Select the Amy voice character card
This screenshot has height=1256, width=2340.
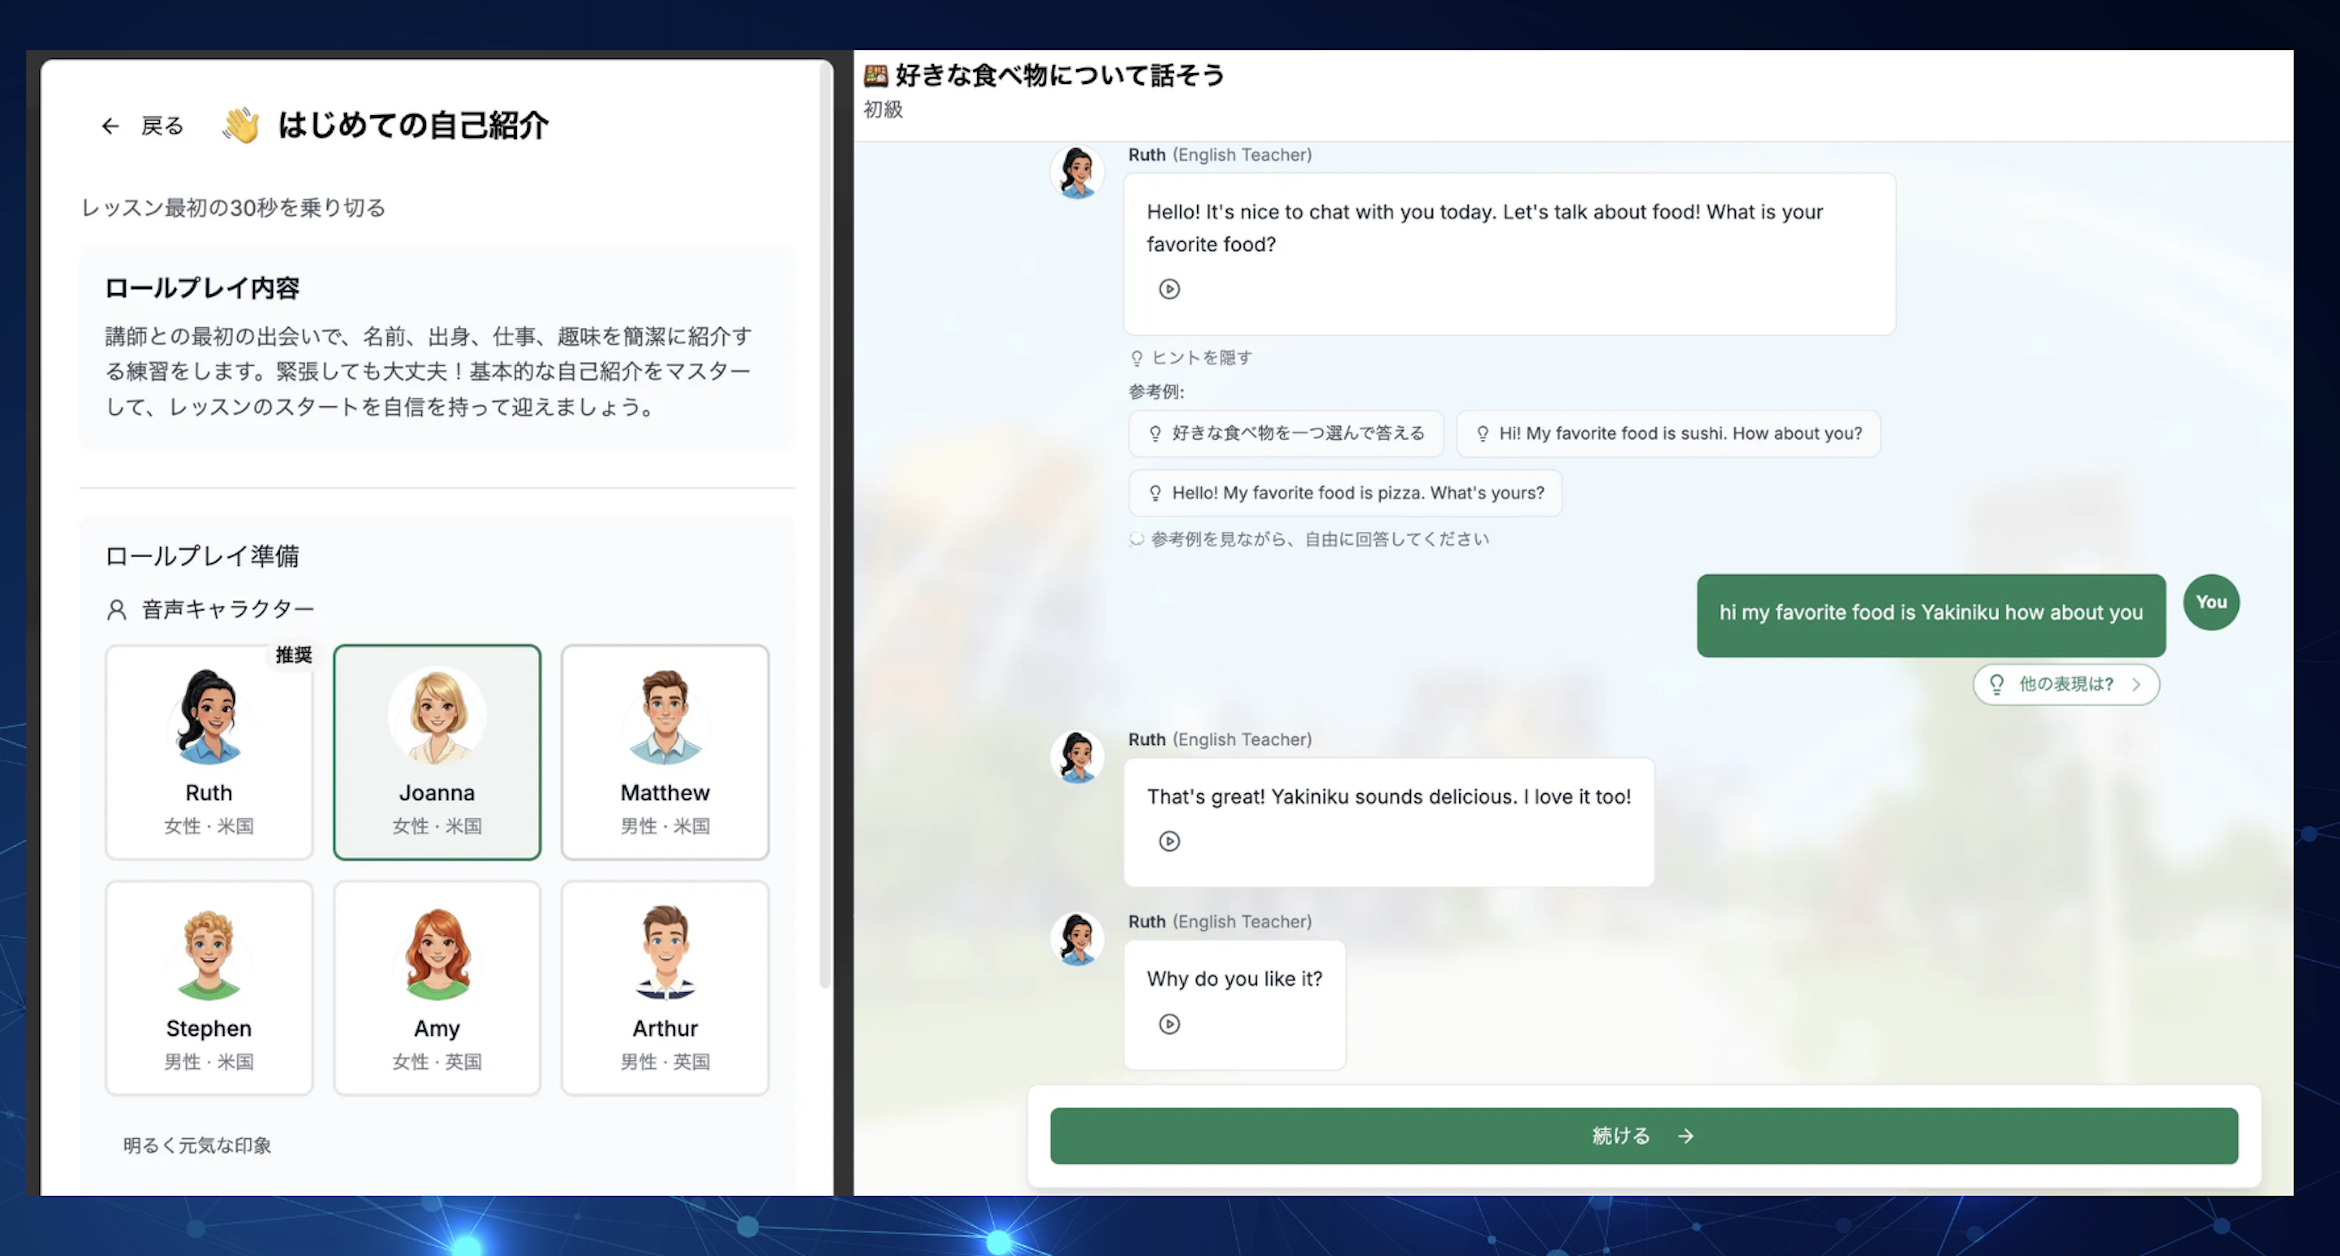(437, 988)
